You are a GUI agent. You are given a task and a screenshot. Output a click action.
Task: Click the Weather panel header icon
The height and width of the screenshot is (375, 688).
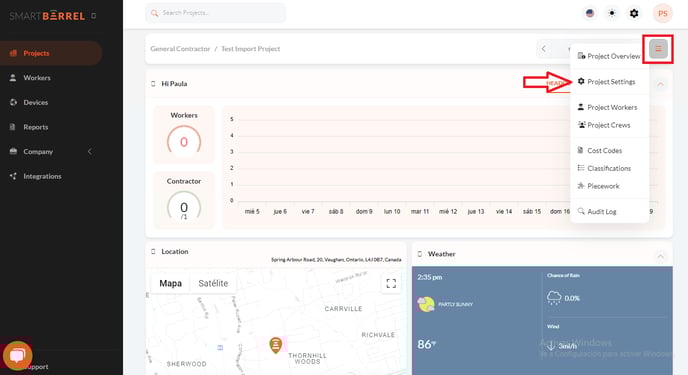(420, 254)
